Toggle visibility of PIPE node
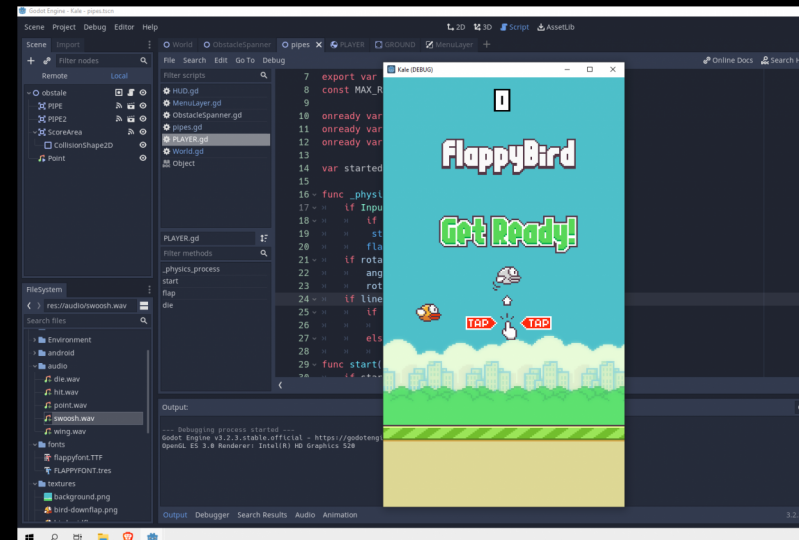 143,106
